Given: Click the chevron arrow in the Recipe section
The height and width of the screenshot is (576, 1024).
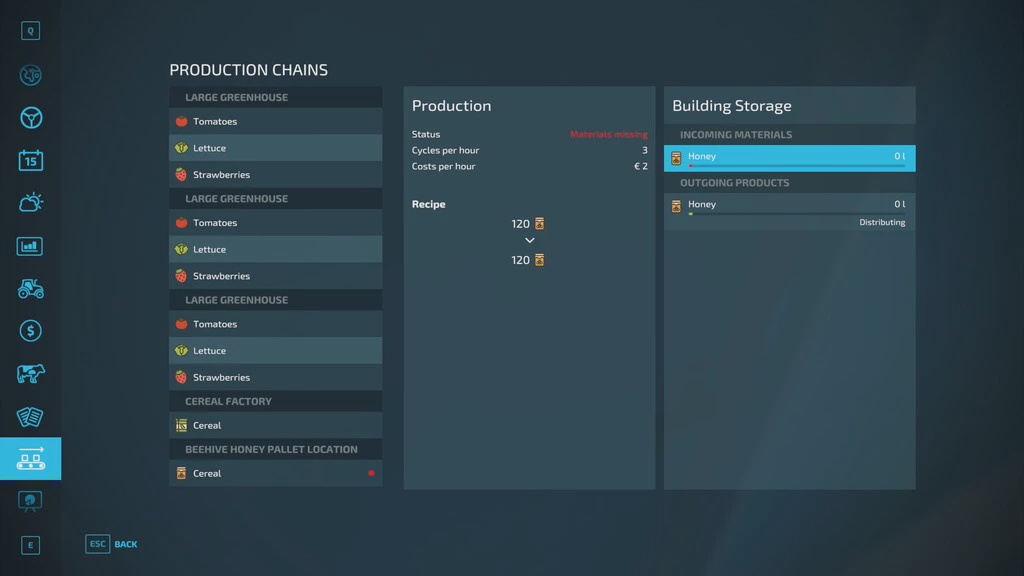Looking at the screenshot, I should coord(529,241).
